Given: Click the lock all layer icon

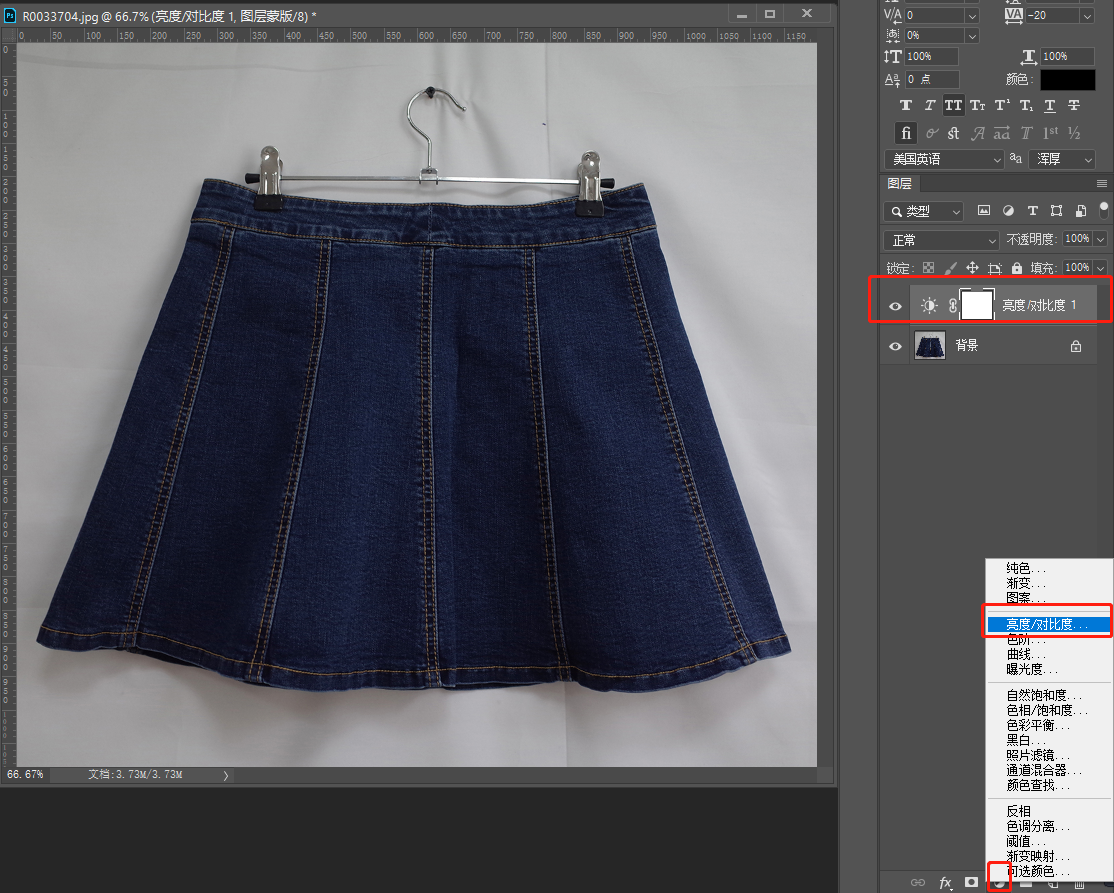Looking at the screenshot, I should tap(1017, 268).
